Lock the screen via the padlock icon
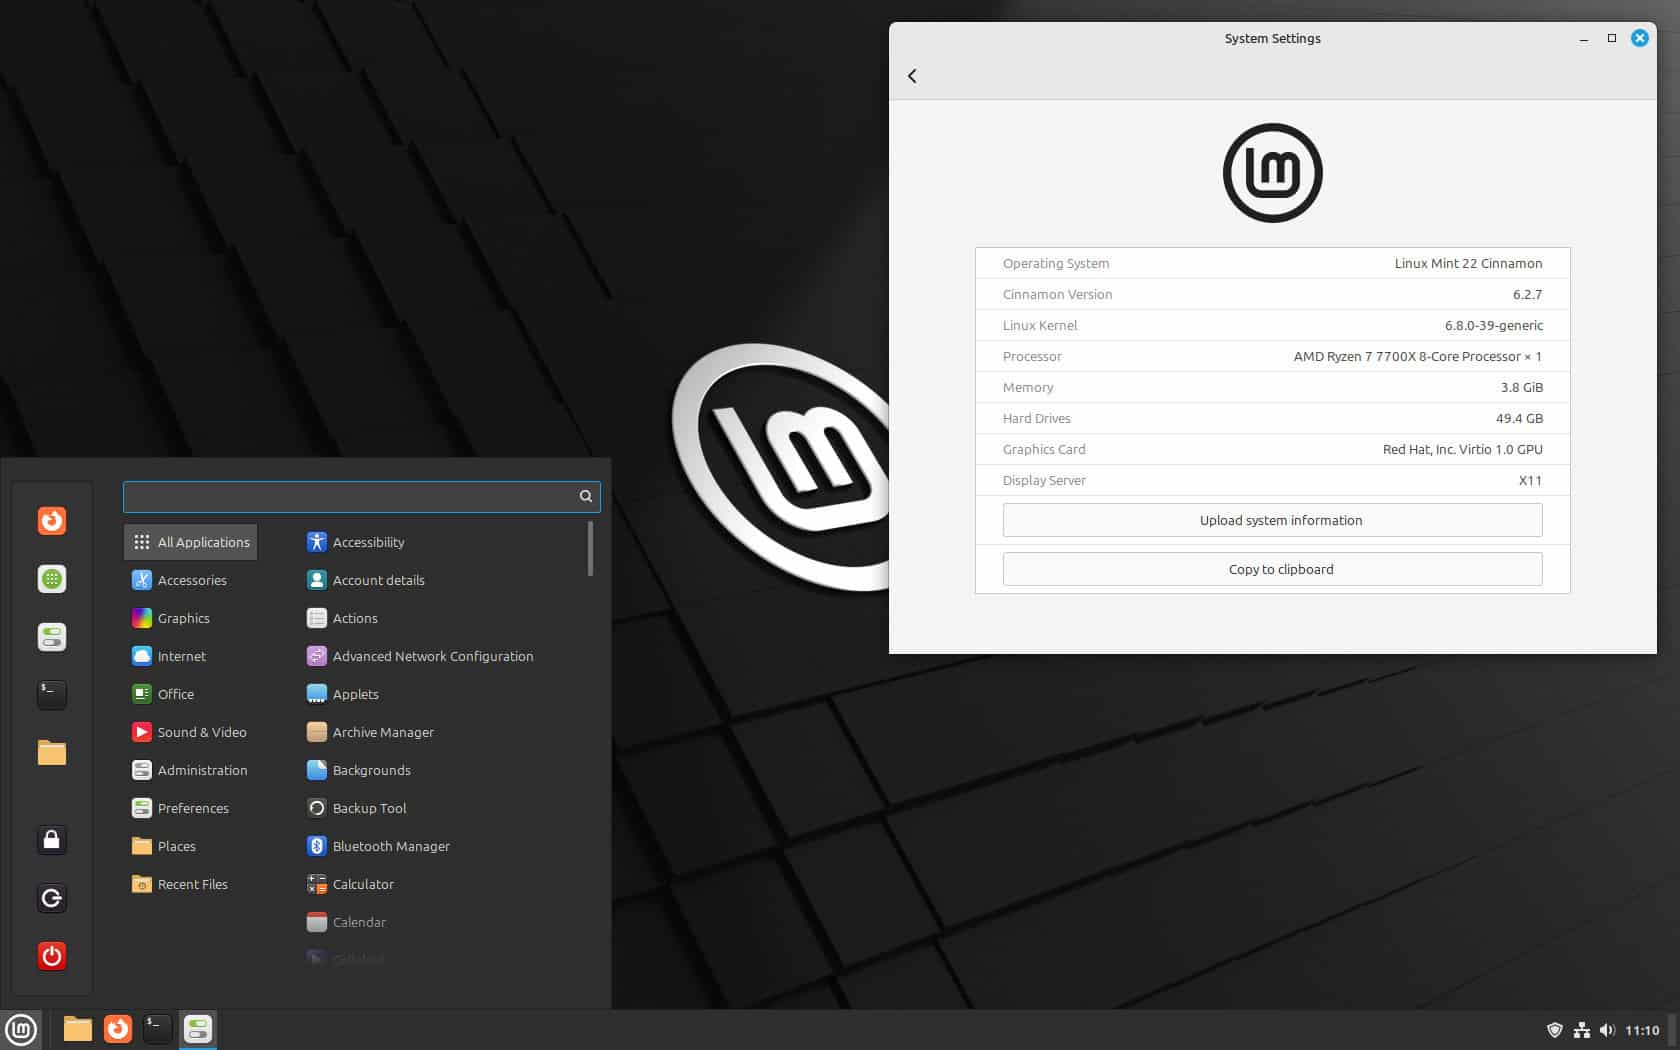This screenshot has width=1680, height=1050. tap(51, 840)
